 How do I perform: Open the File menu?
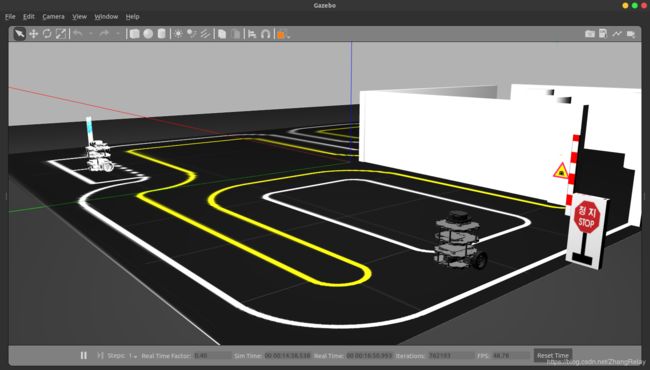coord(10,17)
